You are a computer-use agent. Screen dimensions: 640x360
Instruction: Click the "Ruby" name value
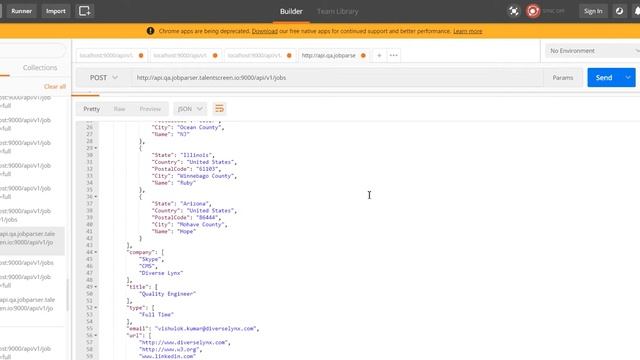tap(187, 183)
